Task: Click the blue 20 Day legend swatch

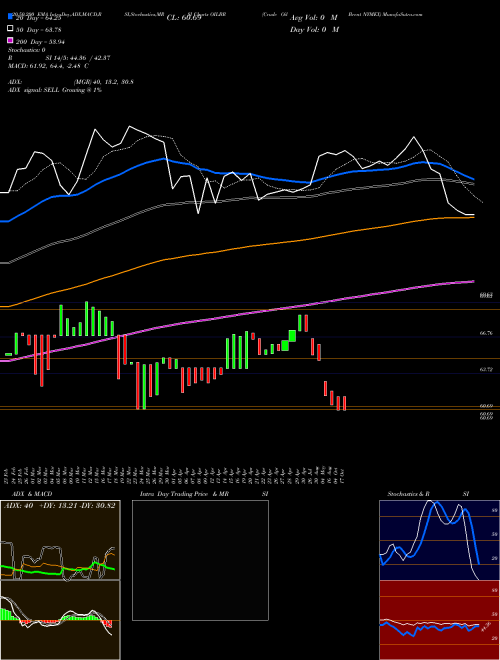Action: (x=10, y=17)
